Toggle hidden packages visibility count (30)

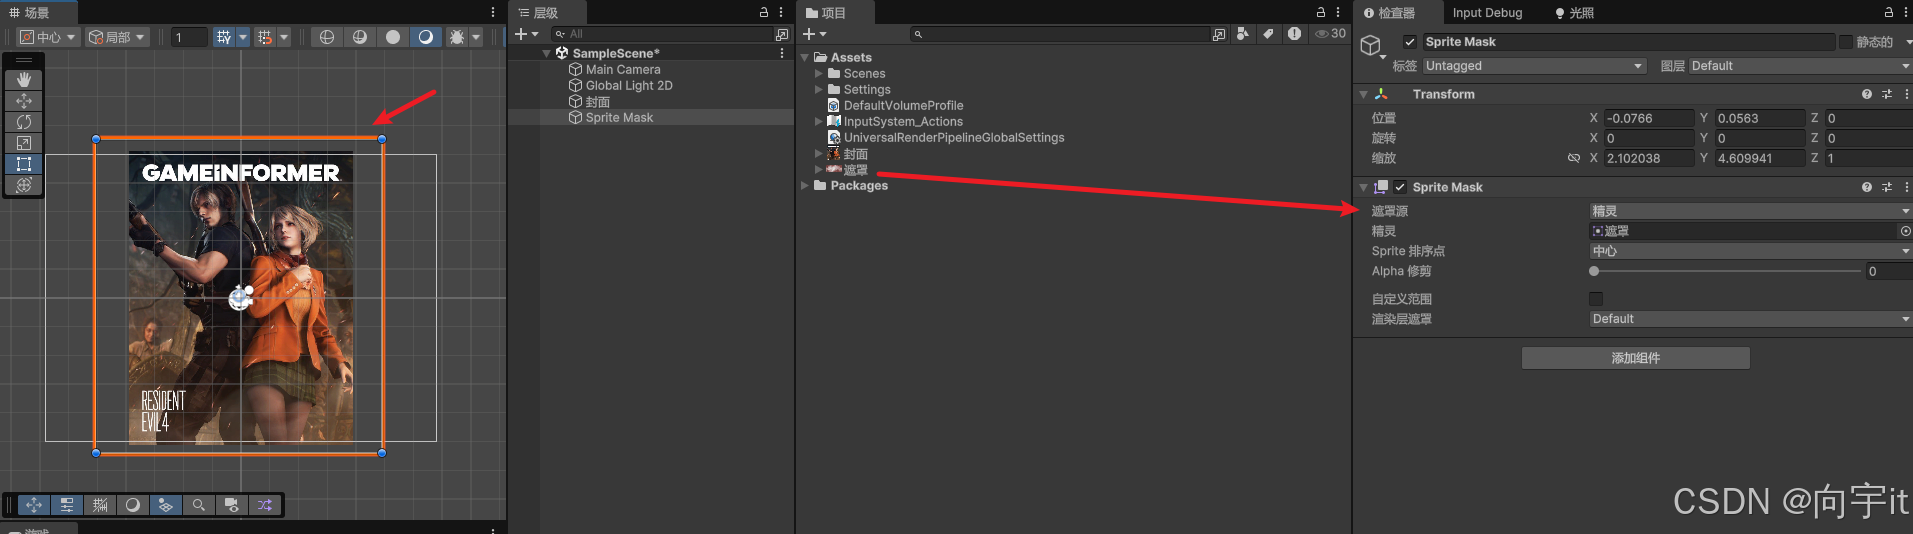1330,34
